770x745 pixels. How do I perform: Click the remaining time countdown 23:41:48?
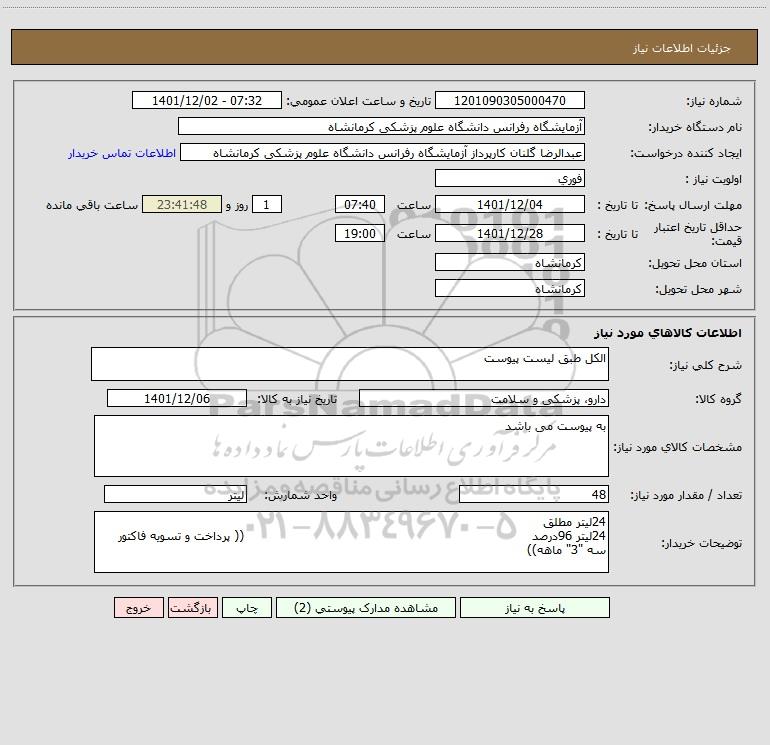coord(182,204)
